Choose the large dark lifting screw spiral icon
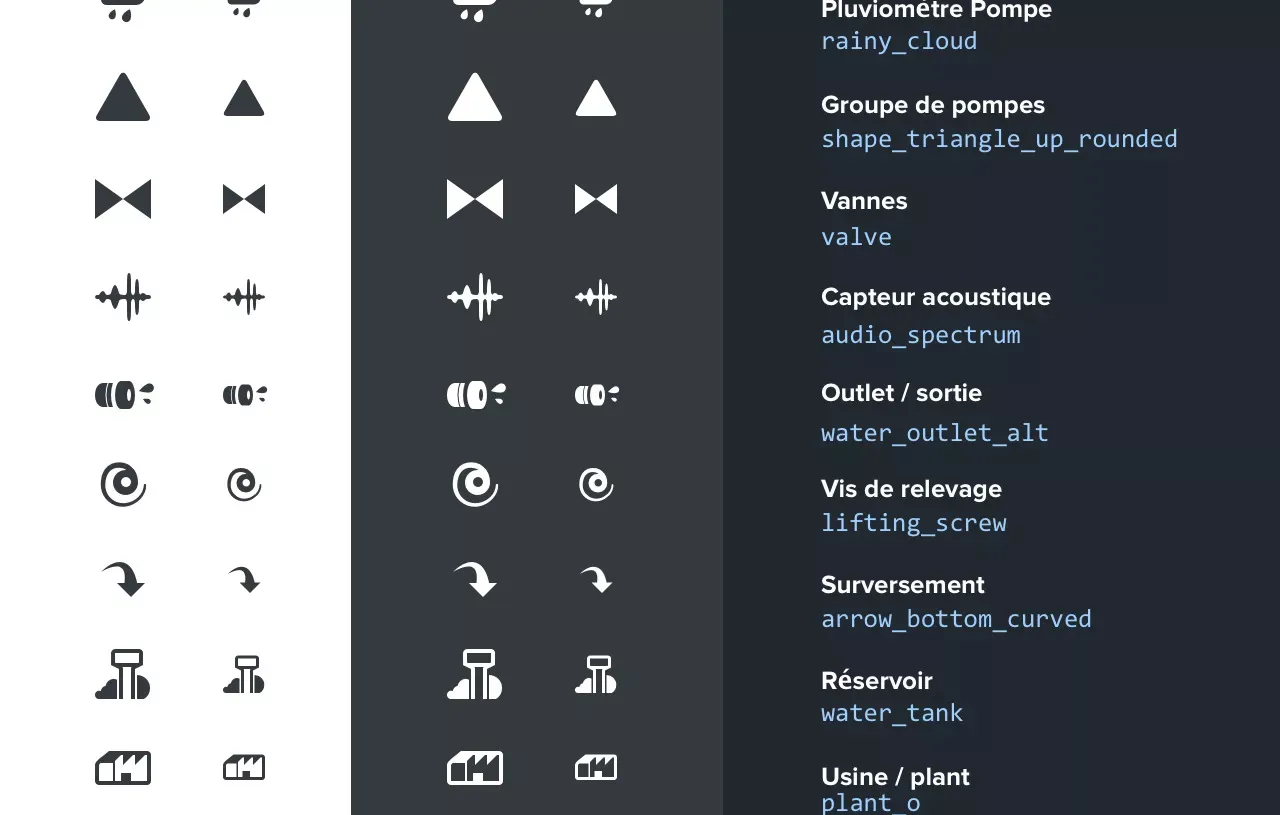The height and width of the screenshot is (815, 1280). [x=123, y=485]
